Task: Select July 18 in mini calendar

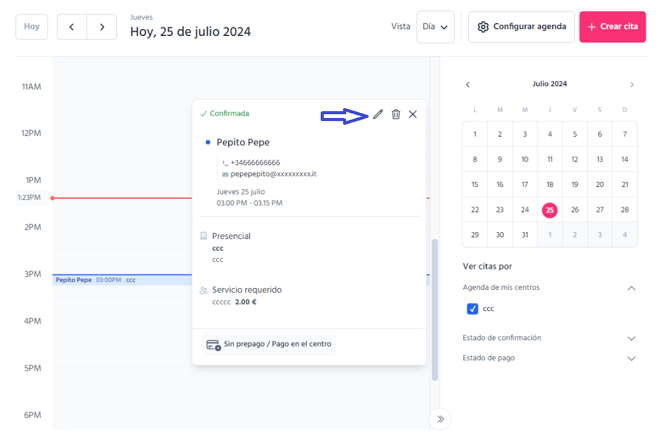Action: [550, 185]
